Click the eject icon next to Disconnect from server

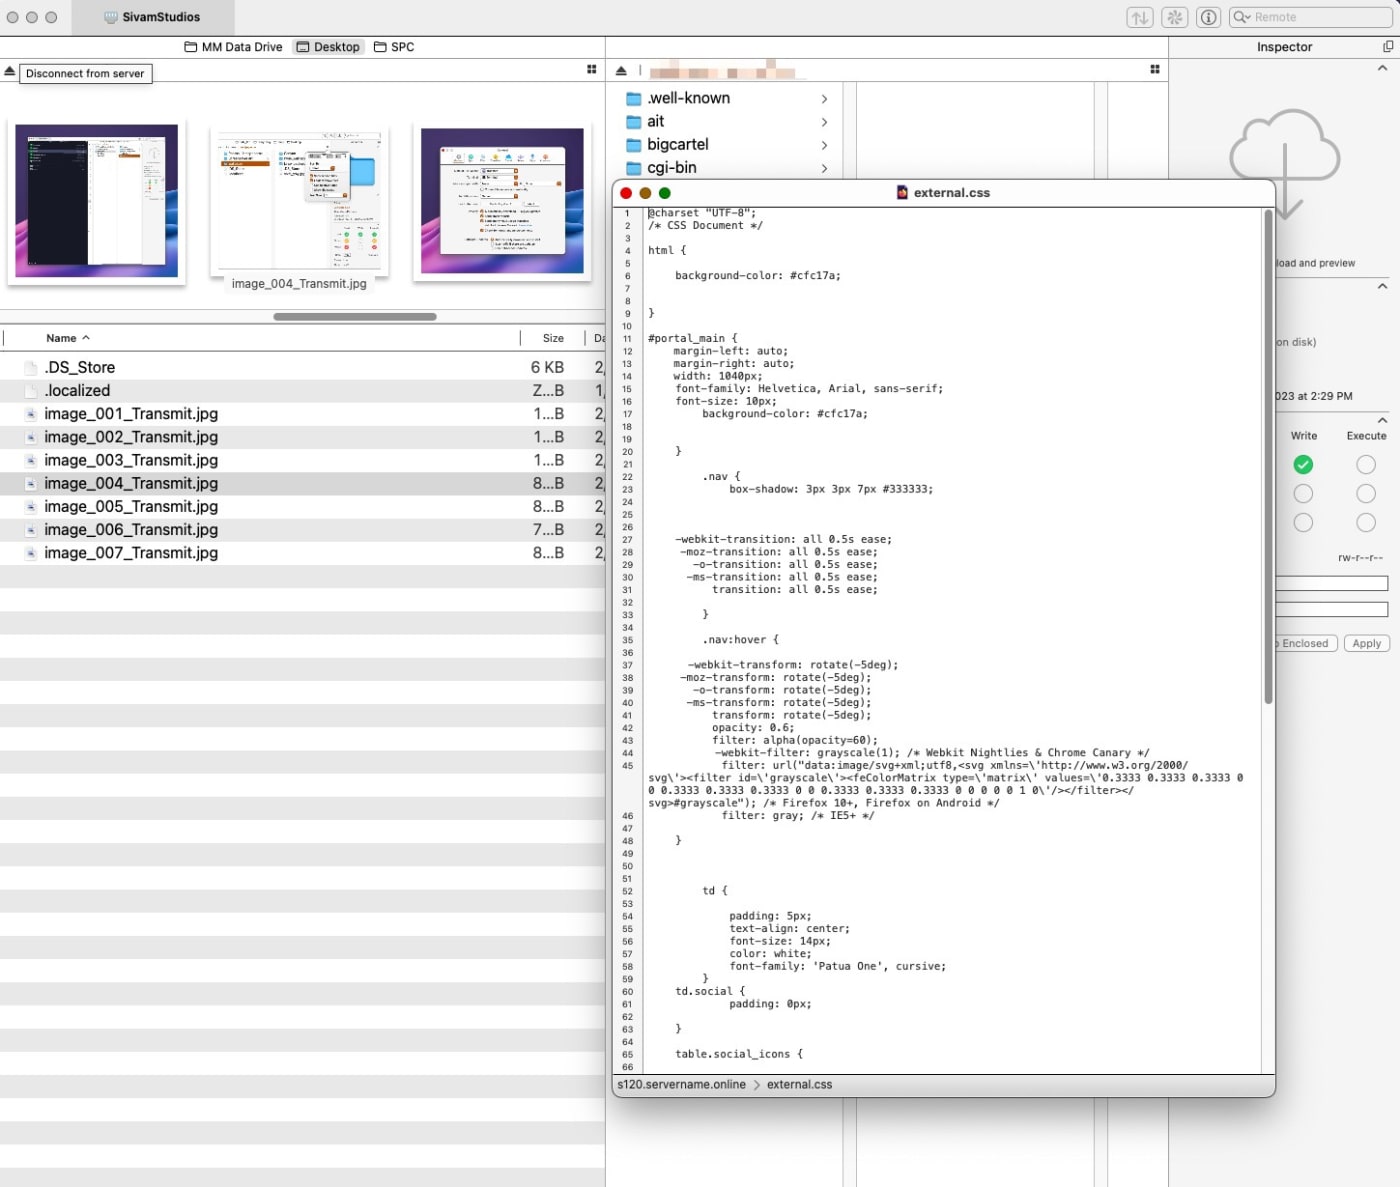point(10,72)
